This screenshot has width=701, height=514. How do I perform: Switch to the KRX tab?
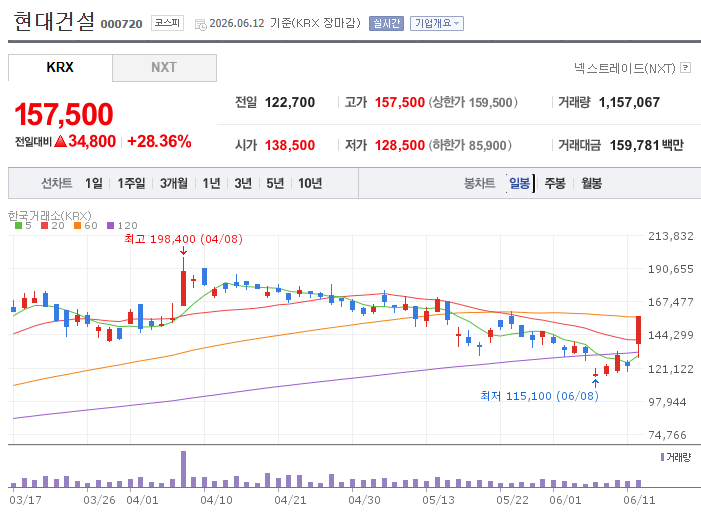[60, 67]
